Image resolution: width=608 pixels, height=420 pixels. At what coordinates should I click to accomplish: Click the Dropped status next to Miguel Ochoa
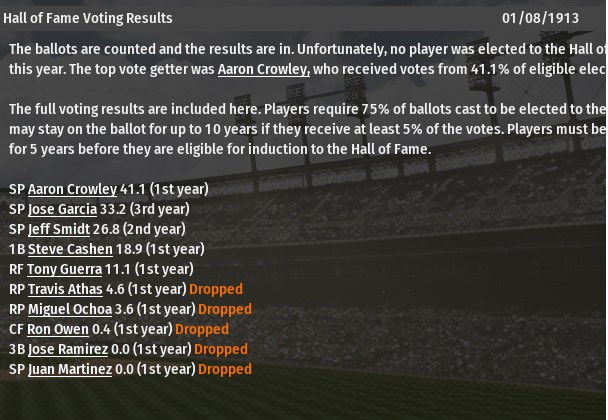(225, 309)
